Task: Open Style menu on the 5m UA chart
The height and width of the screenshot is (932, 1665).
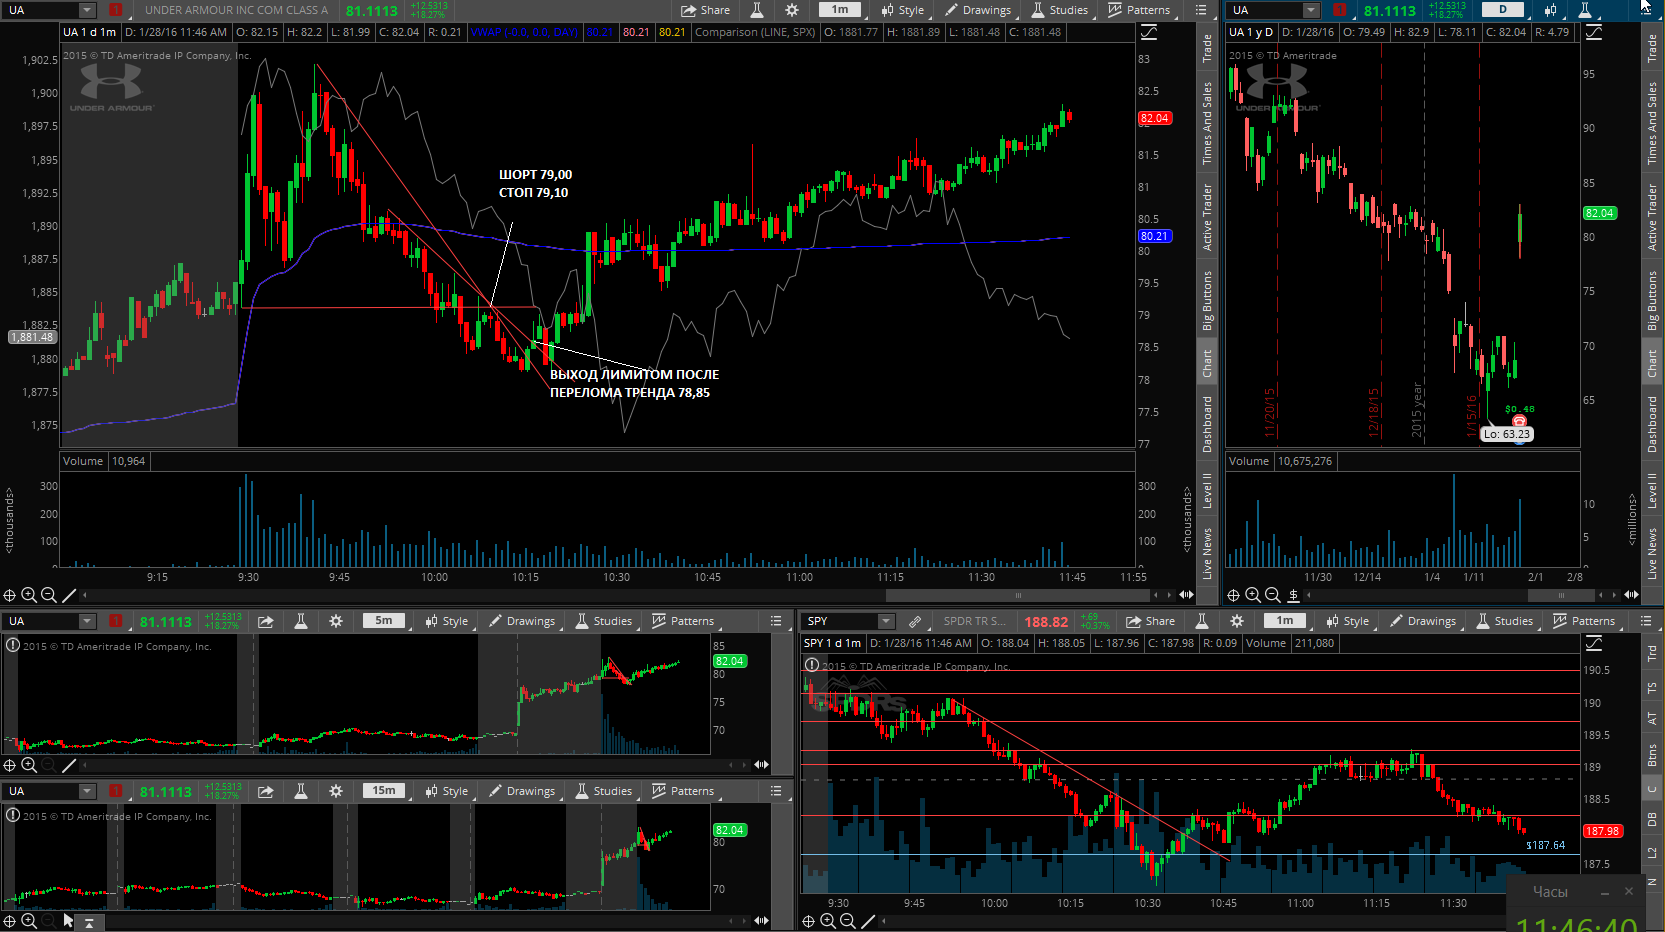Action: coord(446,621)
